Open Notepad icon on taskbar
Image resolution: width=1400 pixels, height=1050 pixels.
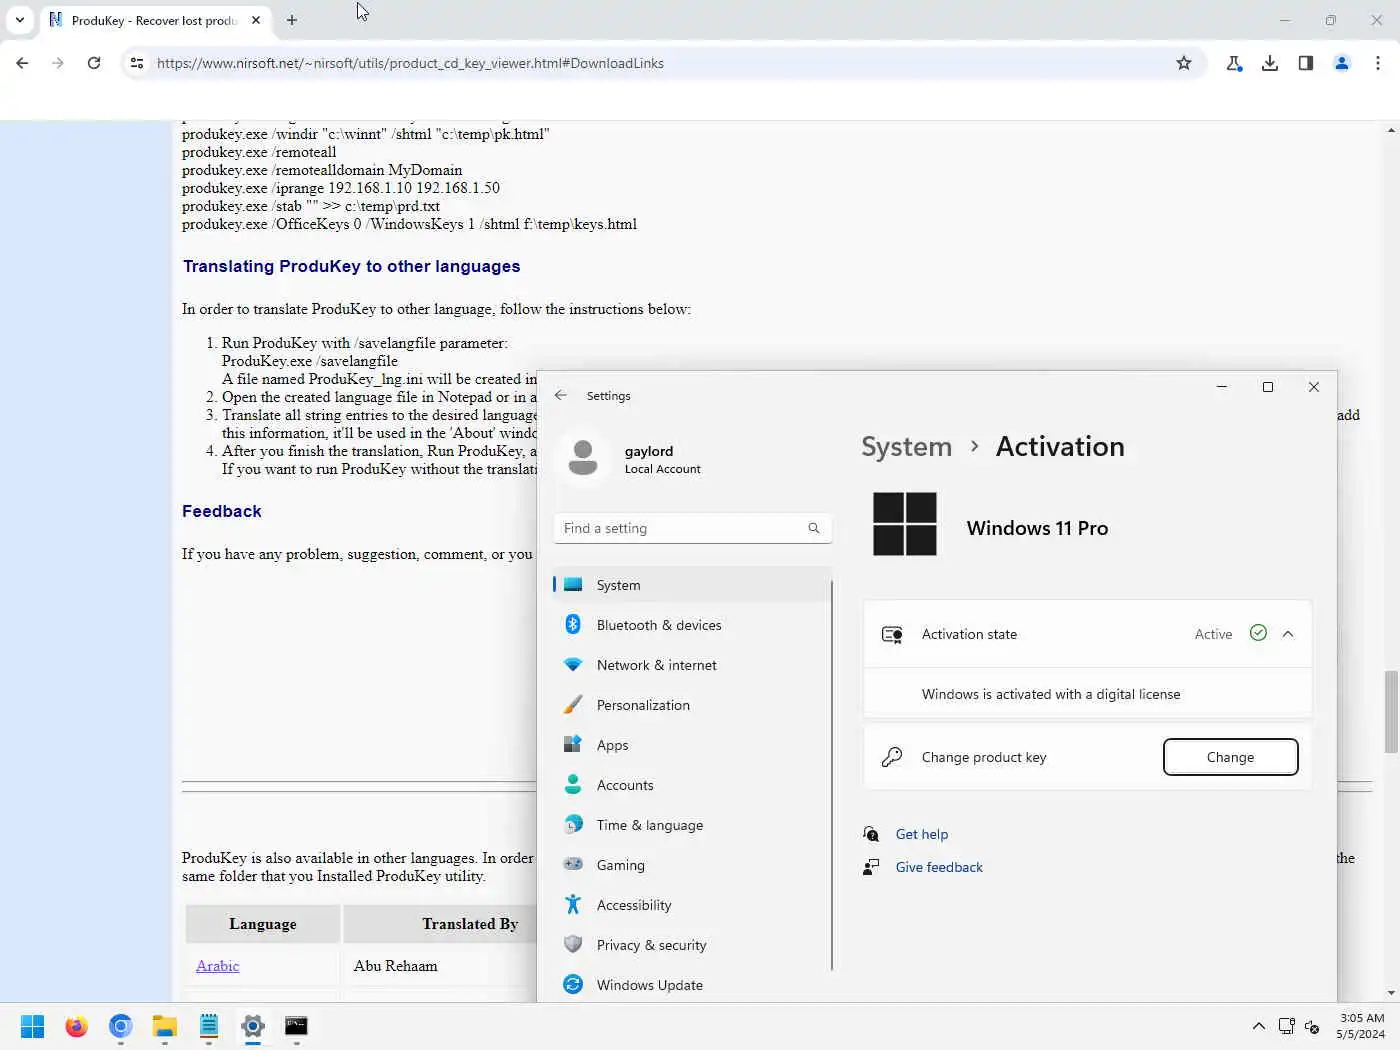pos(208,1026)
